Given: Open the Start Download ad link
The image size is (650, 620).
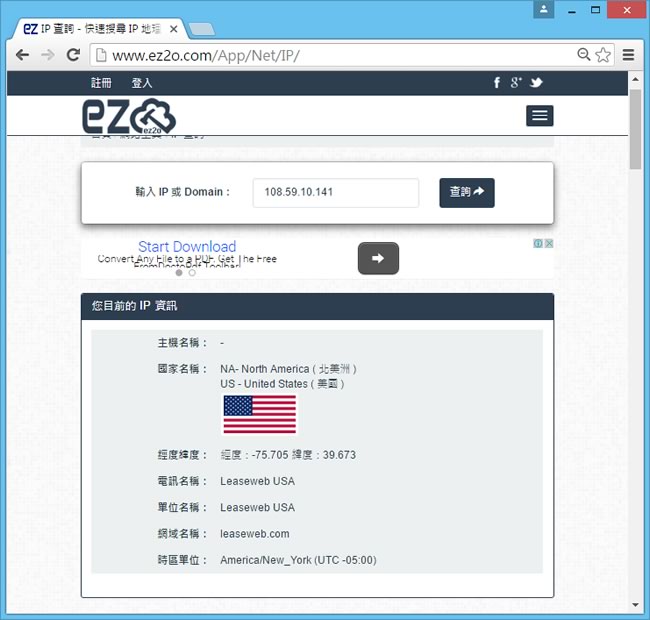Looking at the screenshot, I should (187, 247).
